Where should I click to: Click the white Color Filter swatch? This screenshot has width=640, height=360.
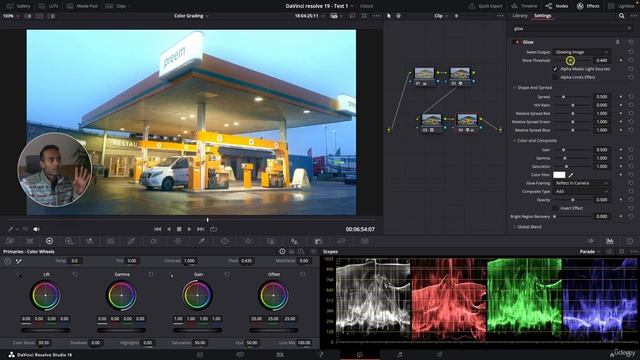[x=559, y=175]
